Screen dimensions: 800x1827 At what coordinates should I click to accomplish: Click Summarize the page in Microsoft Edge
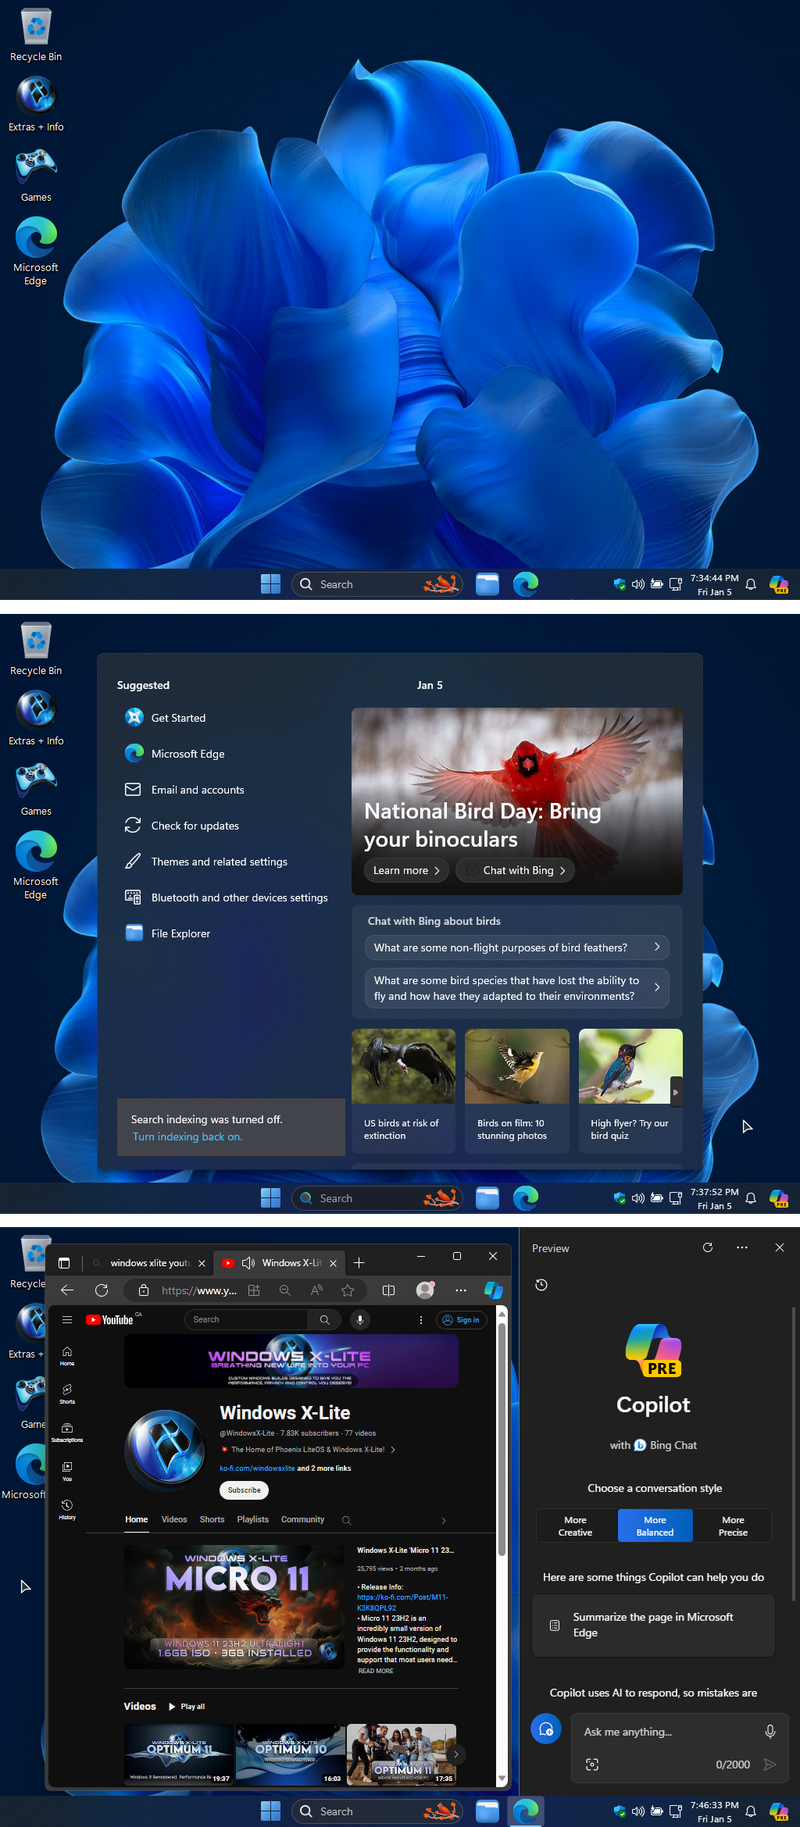[x=653, y=1625]
